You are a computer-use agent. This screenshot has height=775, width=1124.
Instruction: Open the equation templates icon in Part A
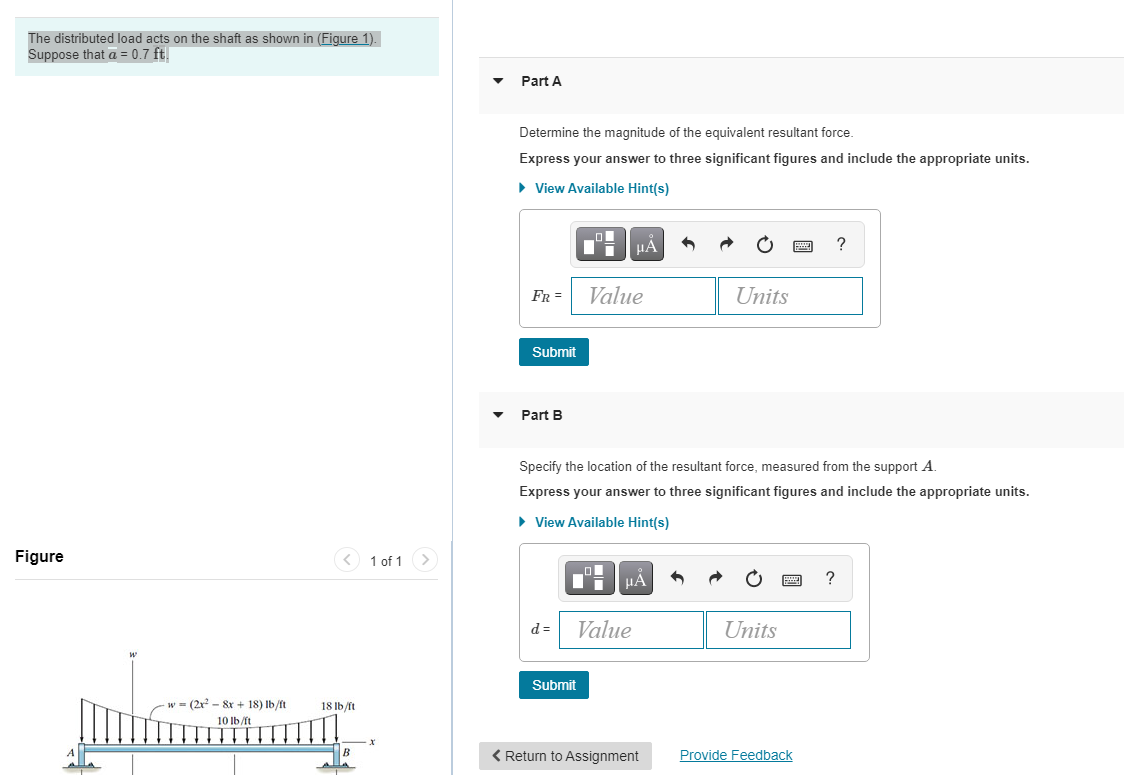pos(600,243)
